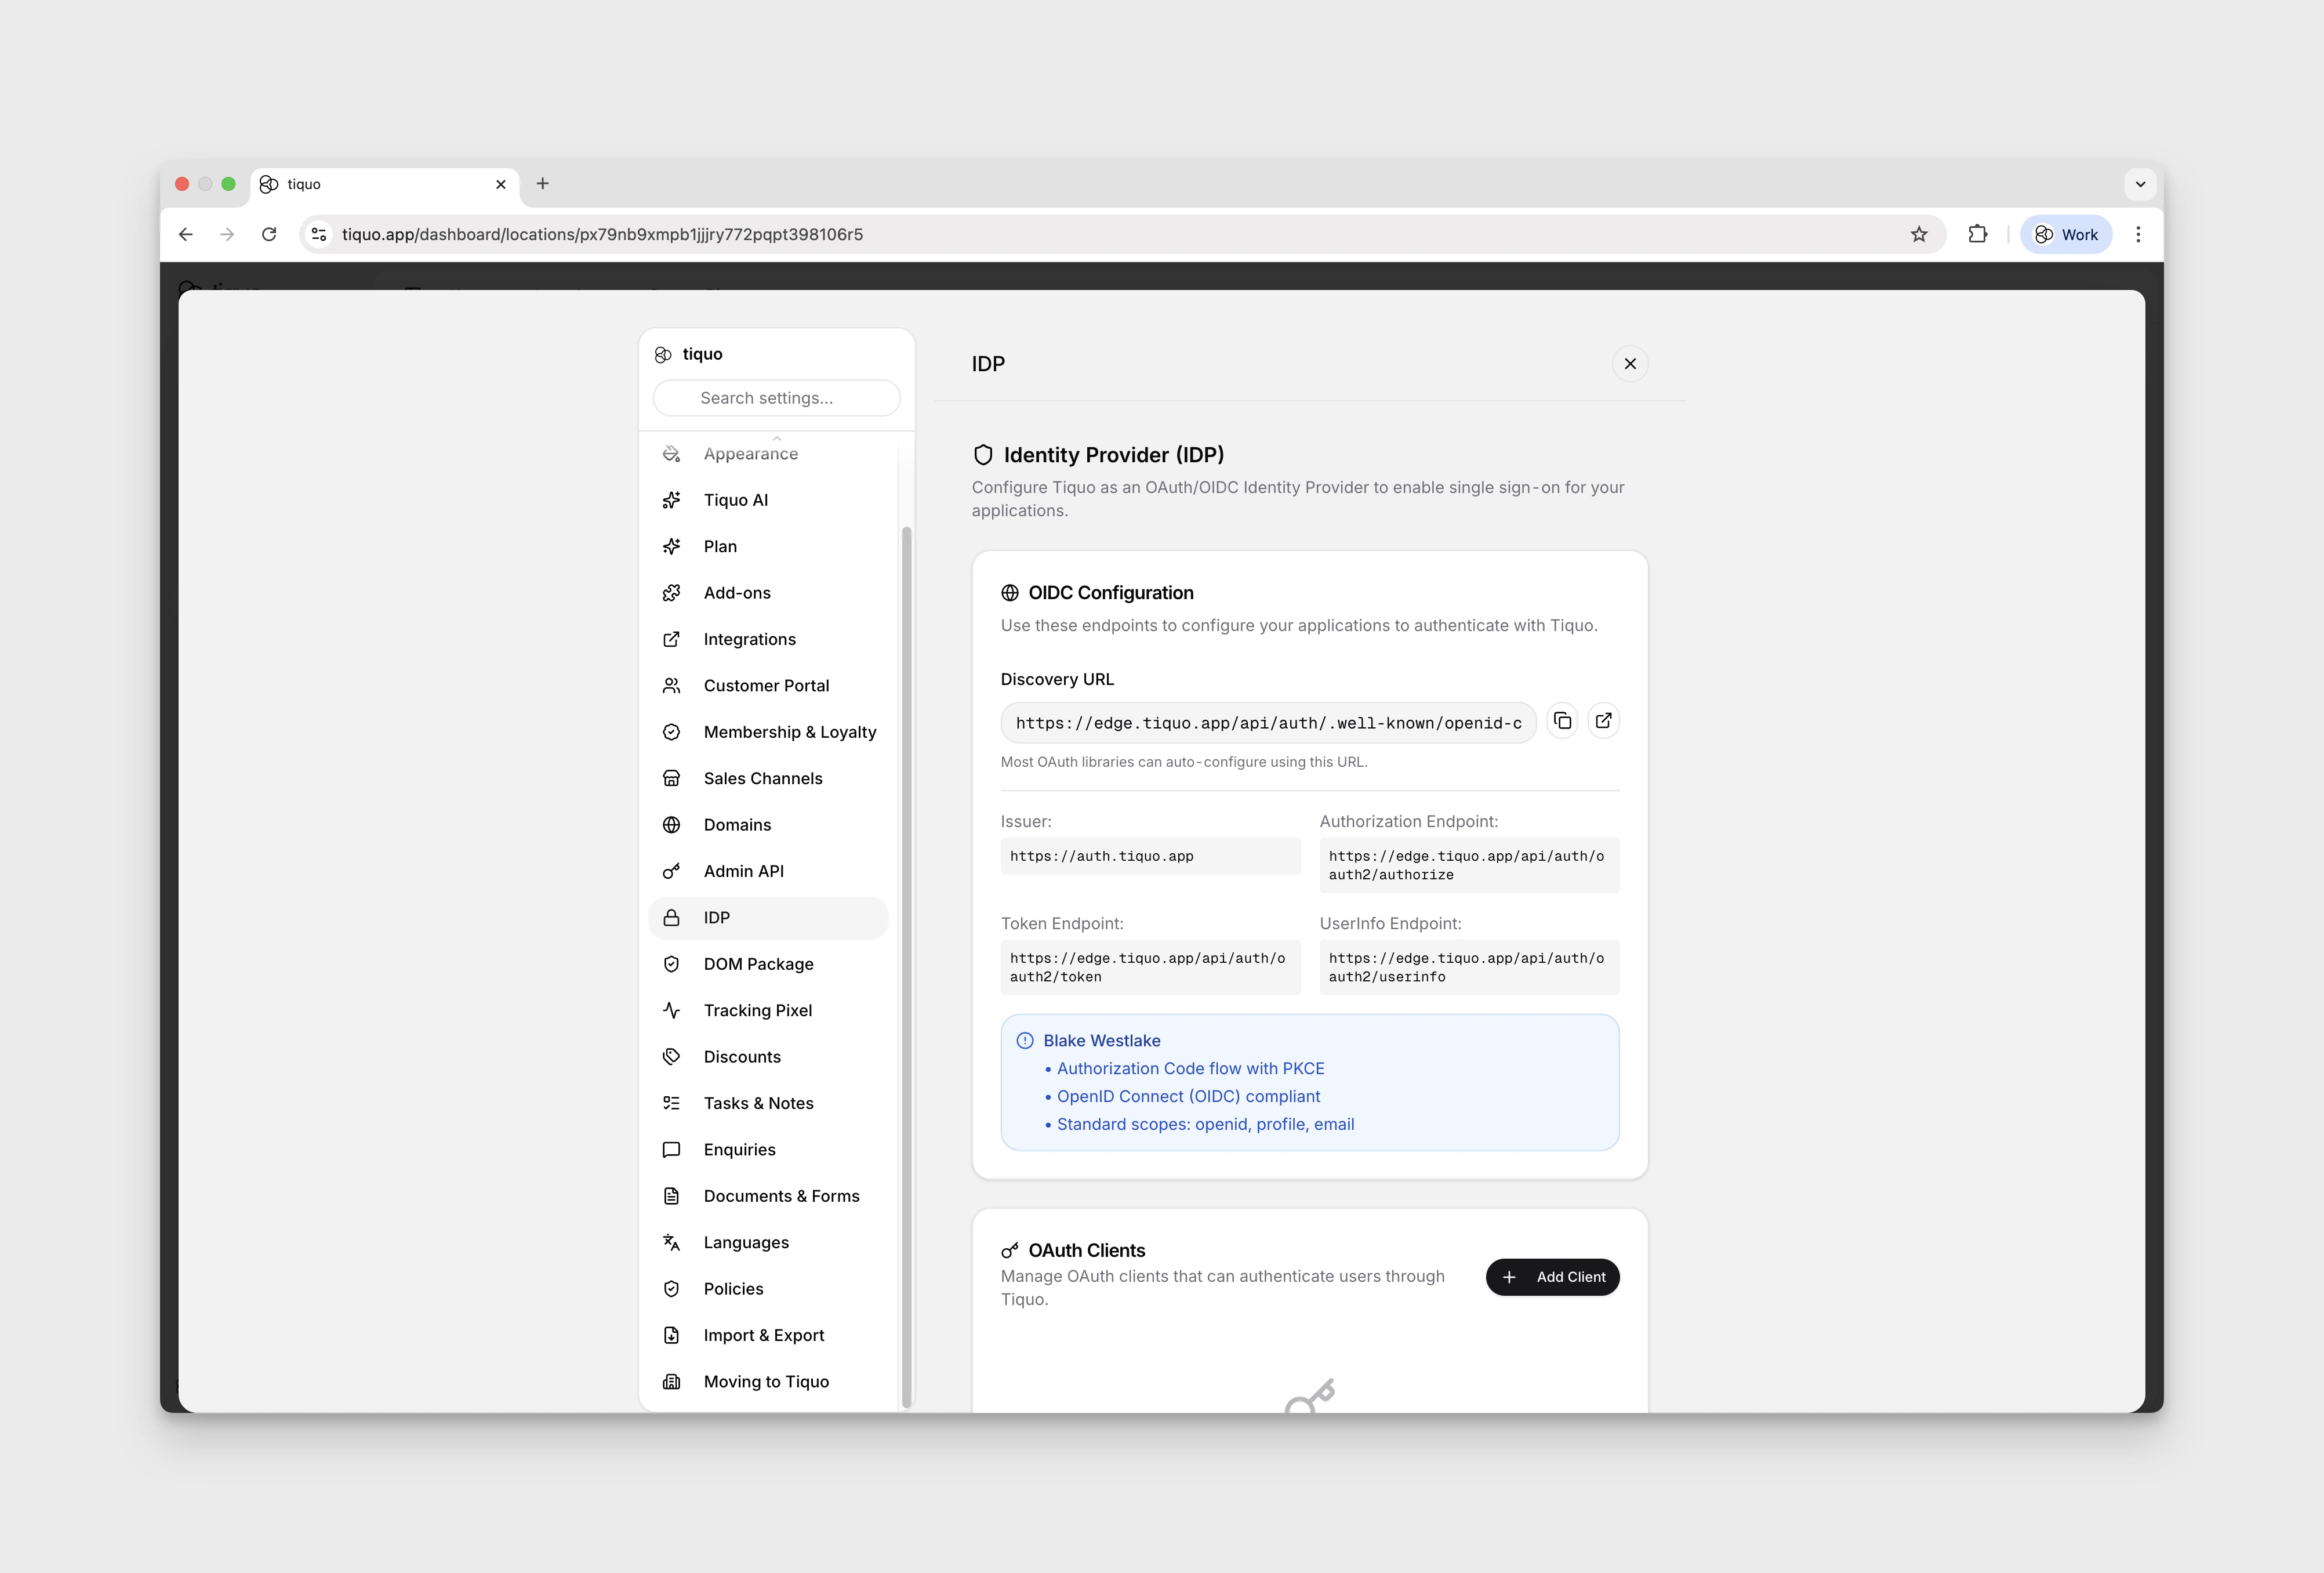Open the Admin API settings
Viewport: 2324px width, 1573px height.
[x=768, y=871]
